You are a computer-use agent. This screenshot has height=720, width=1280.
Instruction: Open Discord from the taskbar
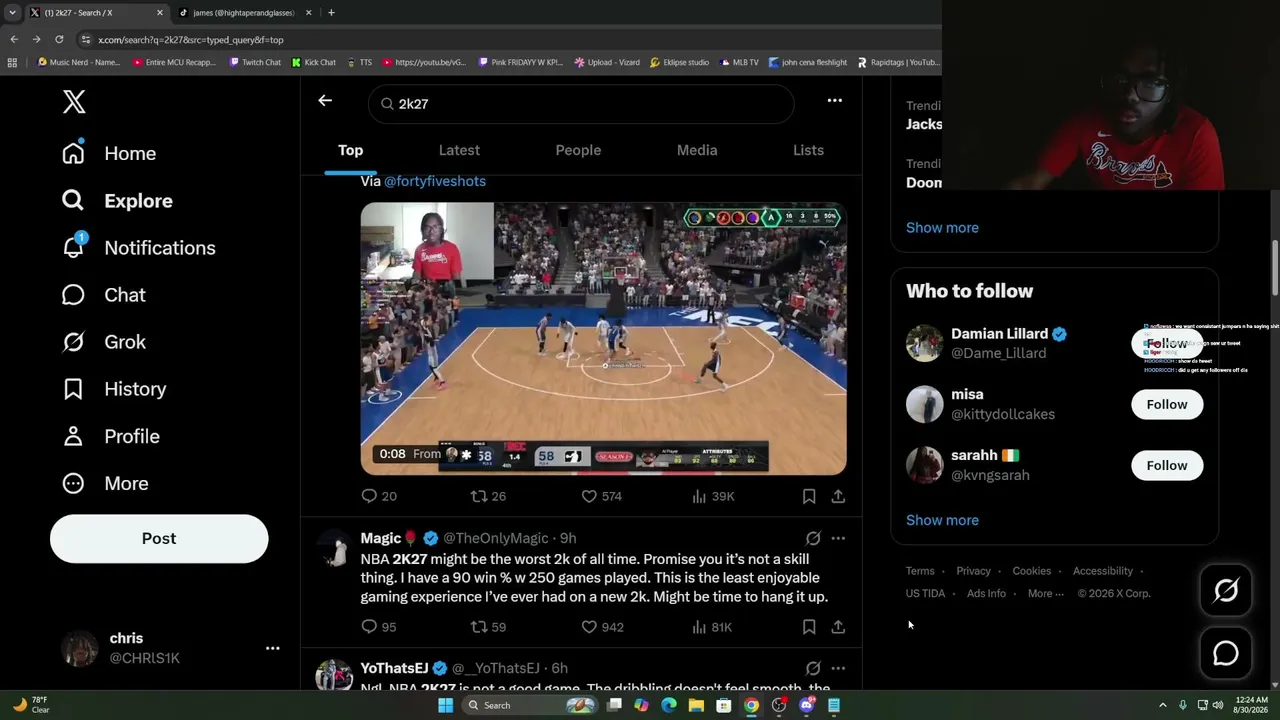(806, 705)
